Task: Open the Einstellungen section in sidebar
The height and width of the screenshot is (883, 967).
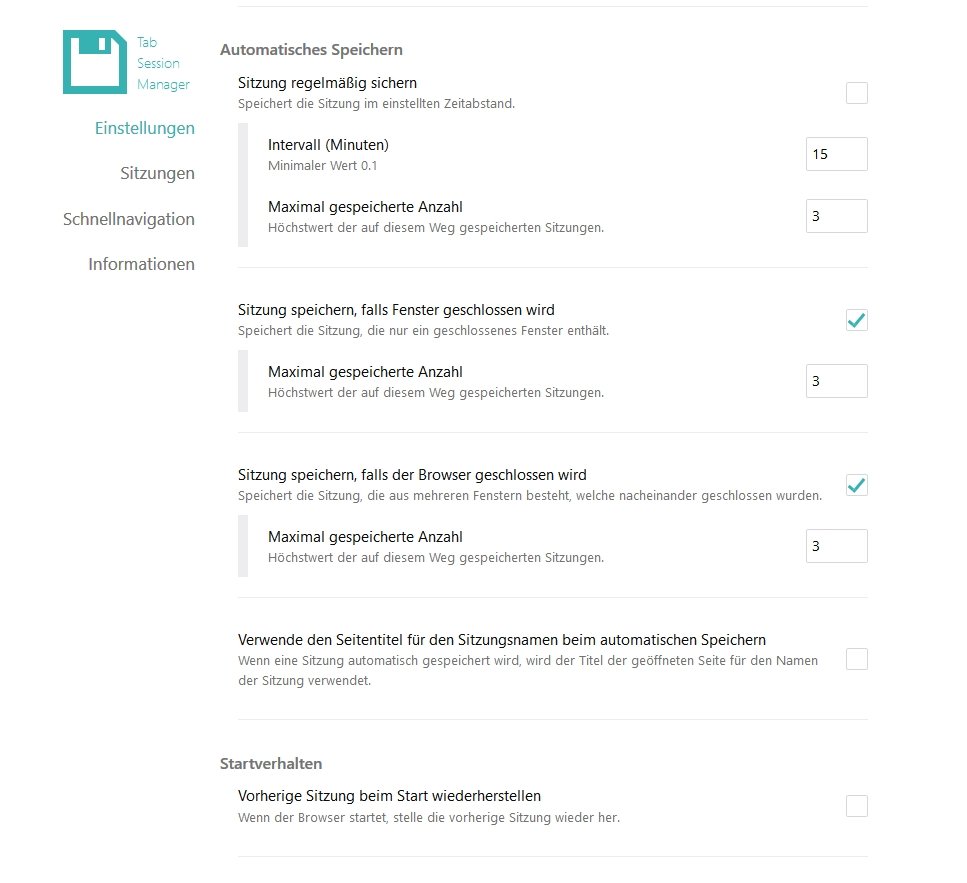Action: pos(144,128)
